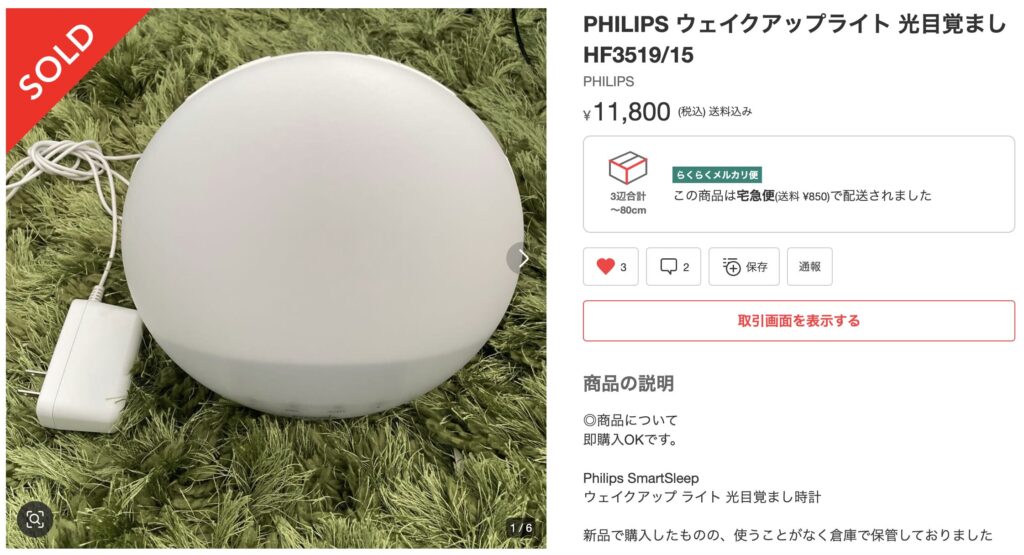
Task: Click the 3辺合計 〜80cm size label
Action: tap(628, 203)
